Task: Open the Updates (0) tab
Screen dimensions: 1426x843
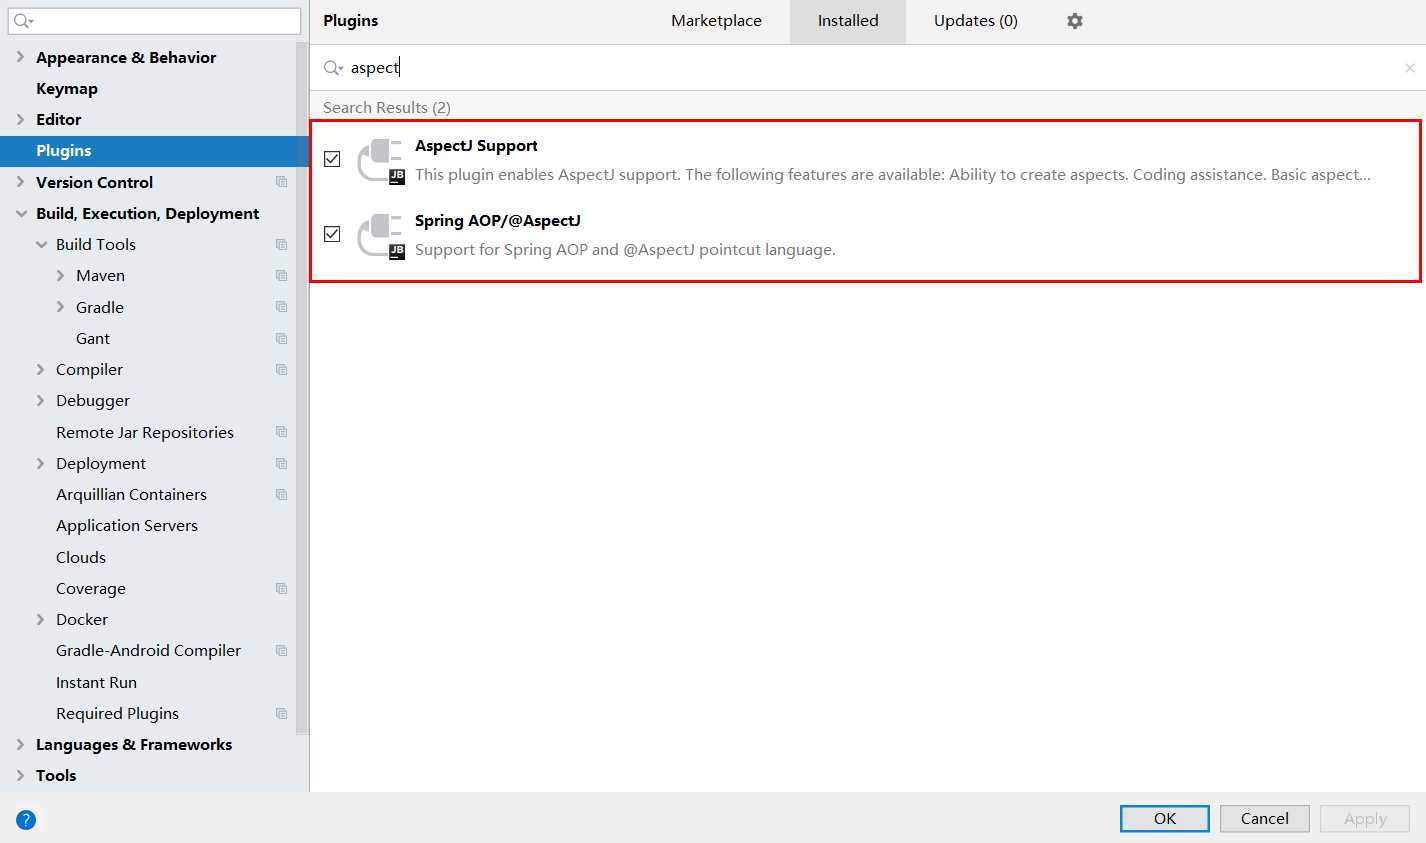Action: 976,21
